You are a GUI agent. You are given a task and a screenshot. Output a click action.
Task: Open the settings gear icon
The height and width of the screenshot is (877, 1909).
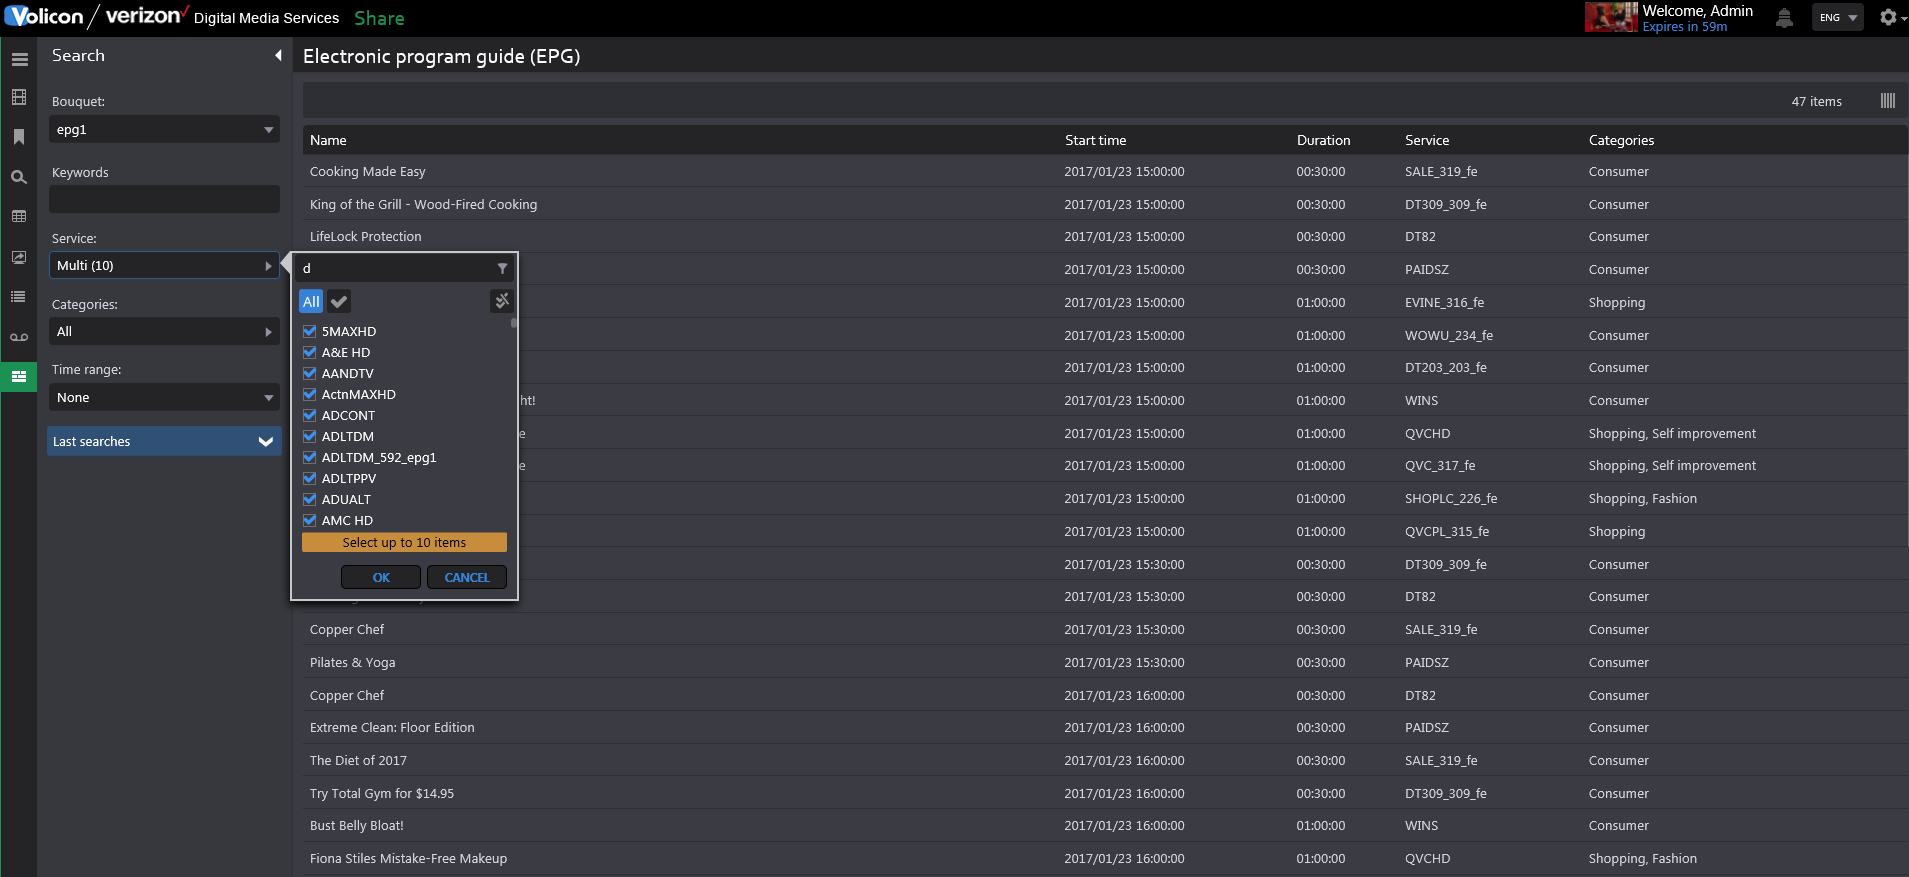[x=1888, y=17]
